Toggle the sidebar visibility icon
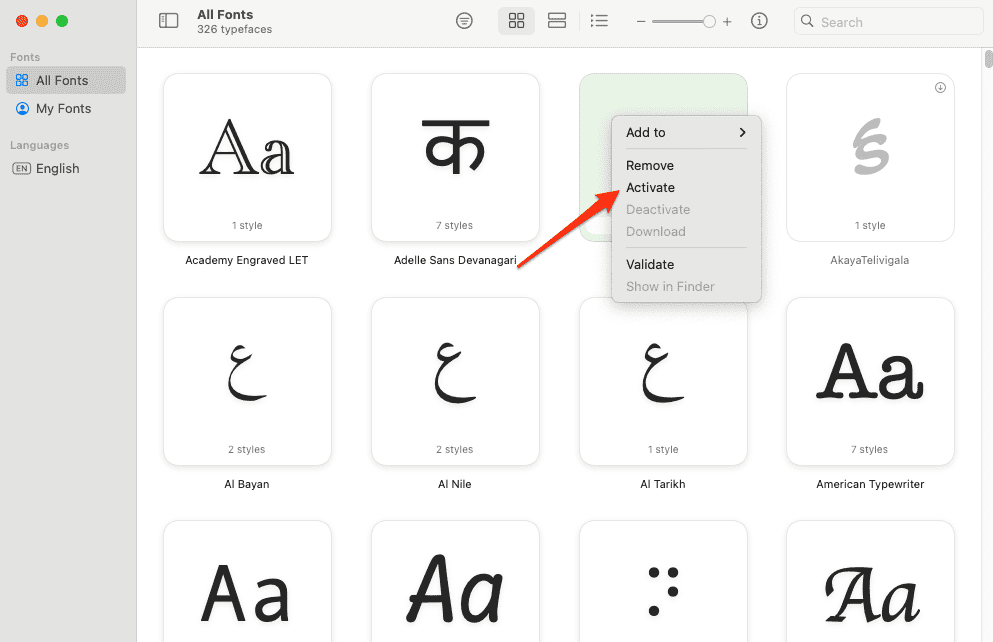Screen dimensions: 993x642 pos(168,21)
